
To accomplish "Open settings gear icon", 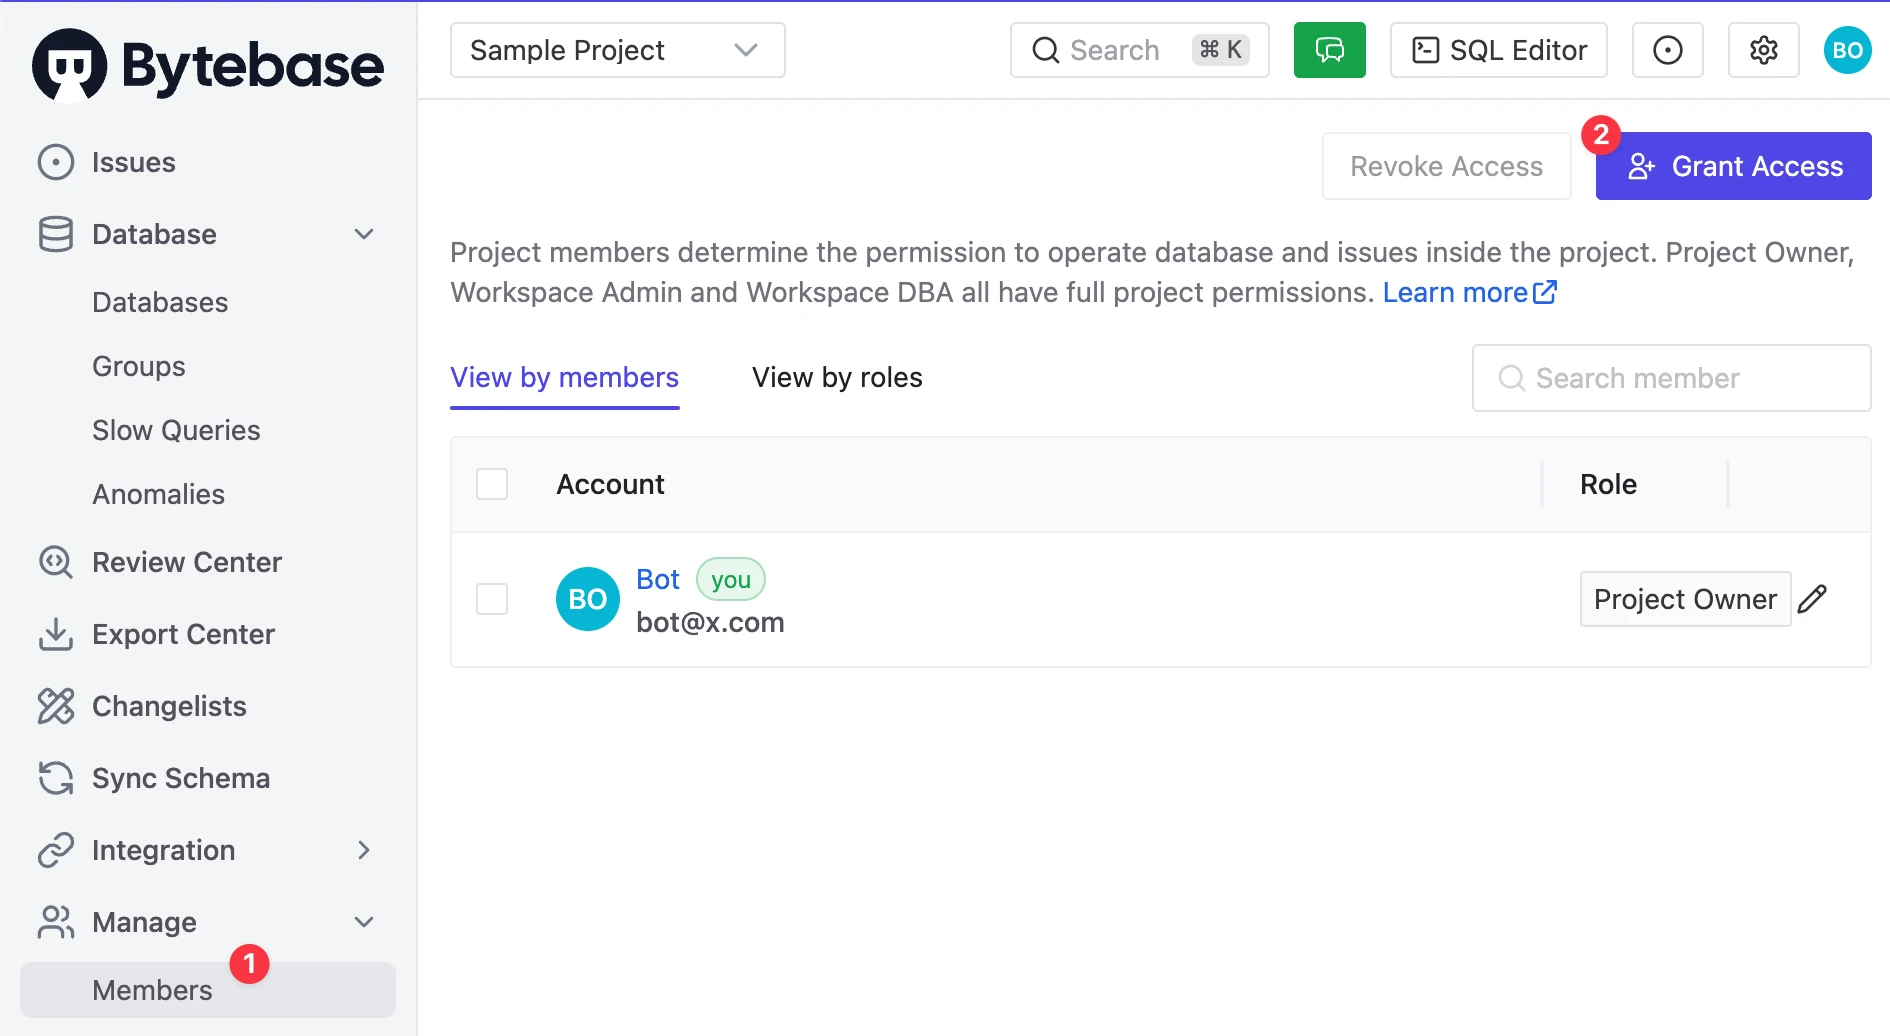I will click(x=1763, y=50).
